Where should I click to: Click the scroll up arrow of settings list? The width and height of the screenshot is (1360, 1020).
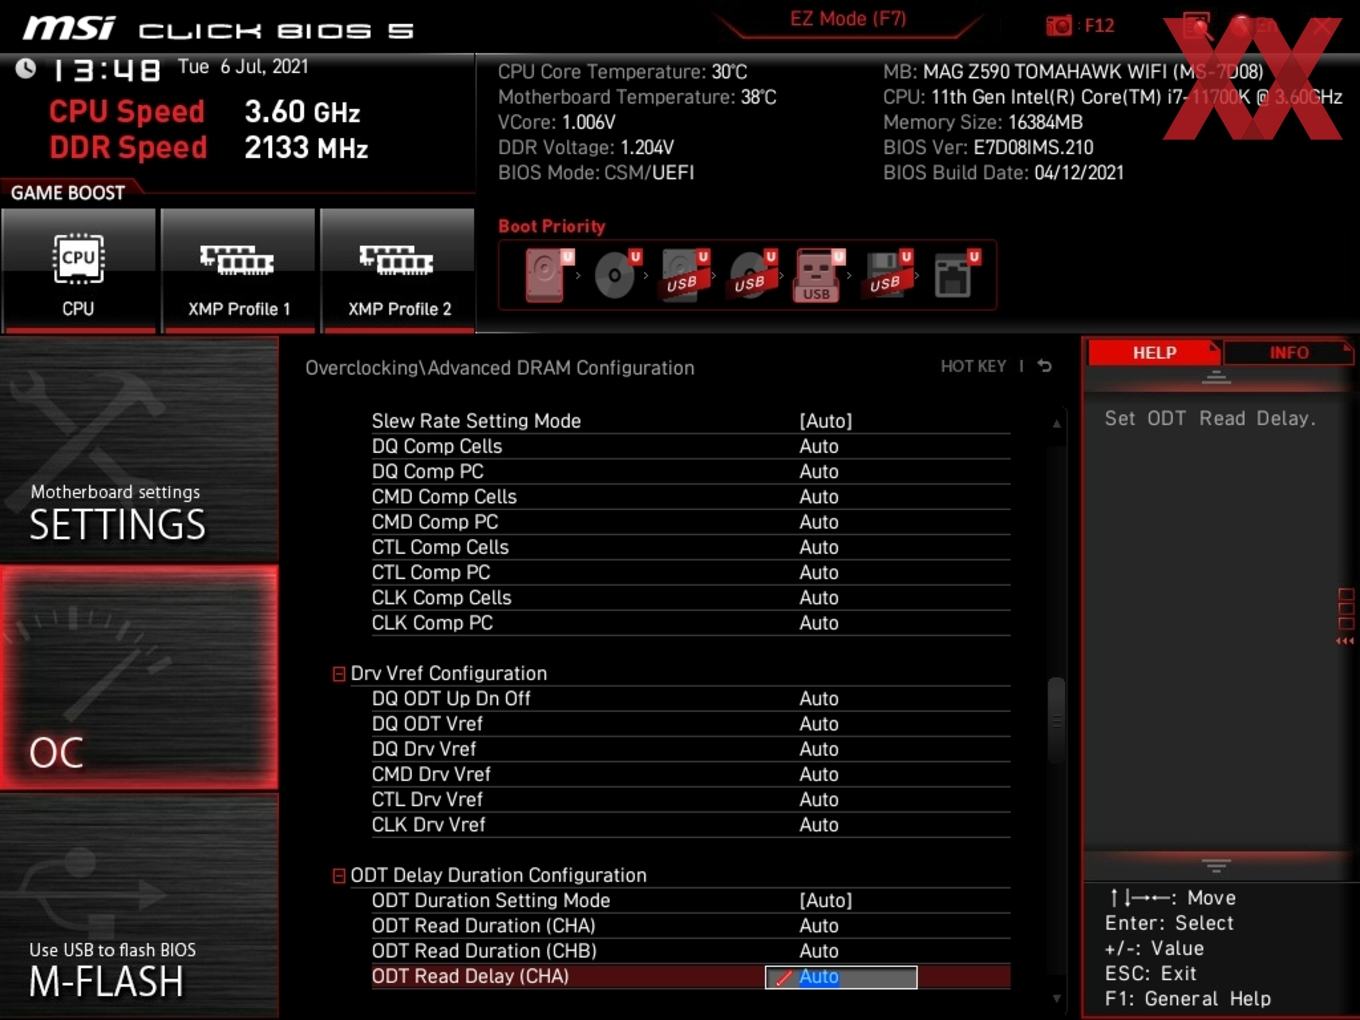point(1056,423)
